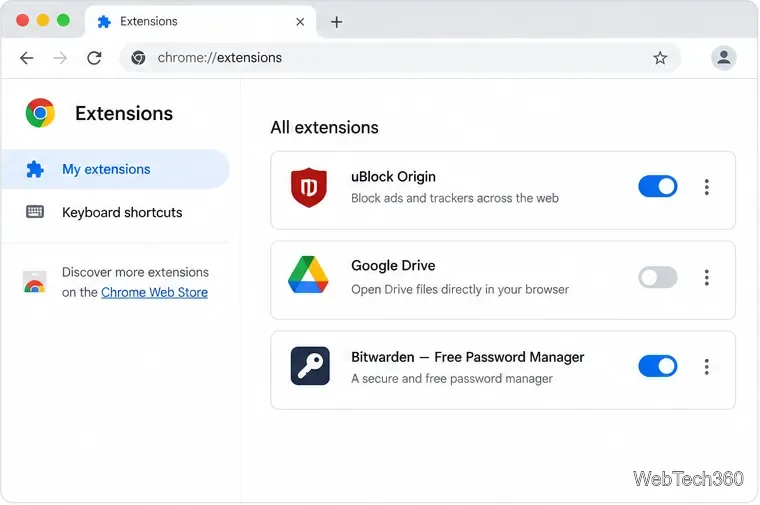Click the keyboard icon in the sidebar
Image resolution: width=760 pixels, height=505 pixels.
[35, 212]
